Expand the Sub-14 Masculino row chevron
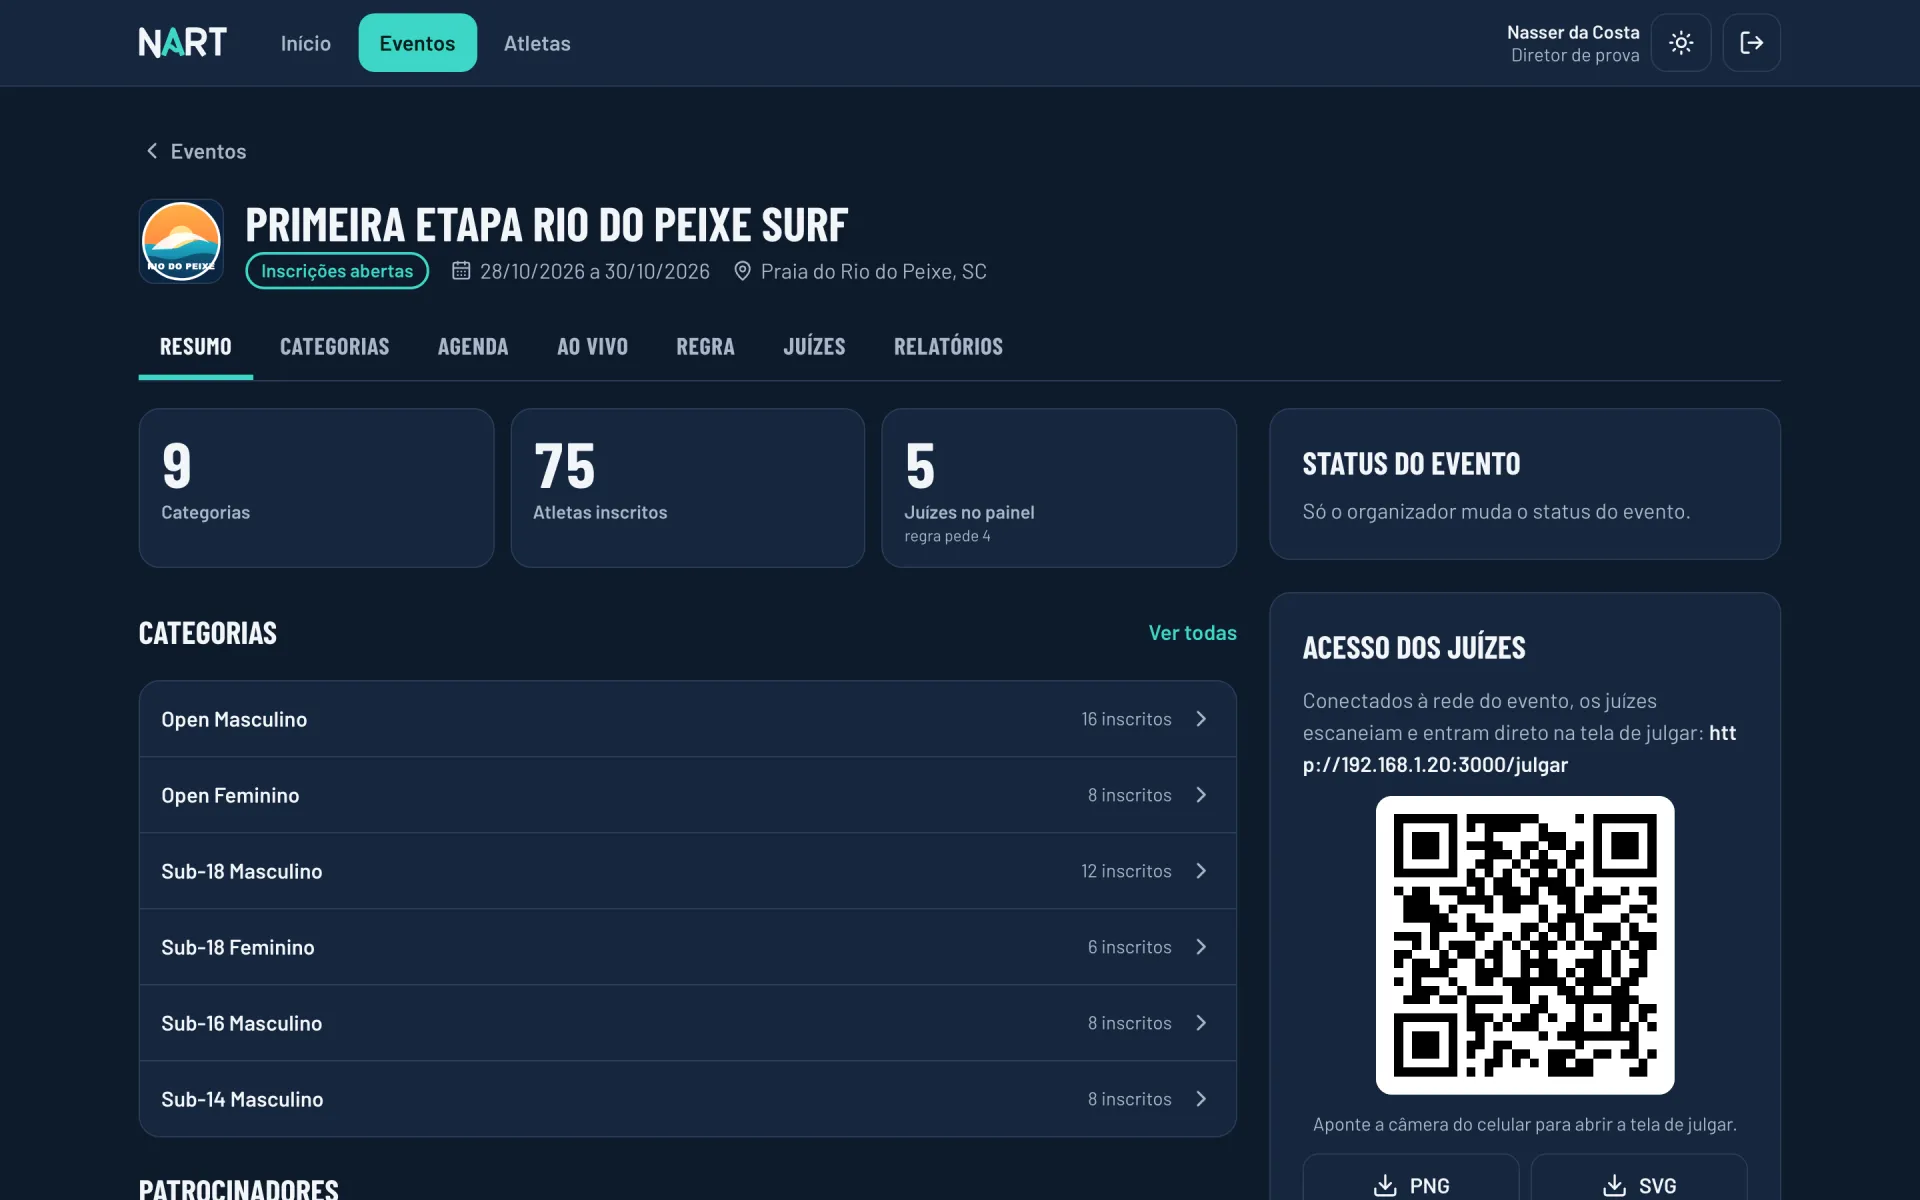The image size is (1920, 1200). point(1201,1099)
